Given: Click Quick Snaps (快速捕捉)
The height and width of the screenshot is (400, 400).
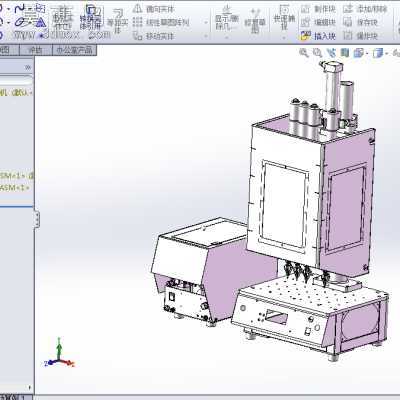Looking at the screenshot, I should [x=284, y=17].
